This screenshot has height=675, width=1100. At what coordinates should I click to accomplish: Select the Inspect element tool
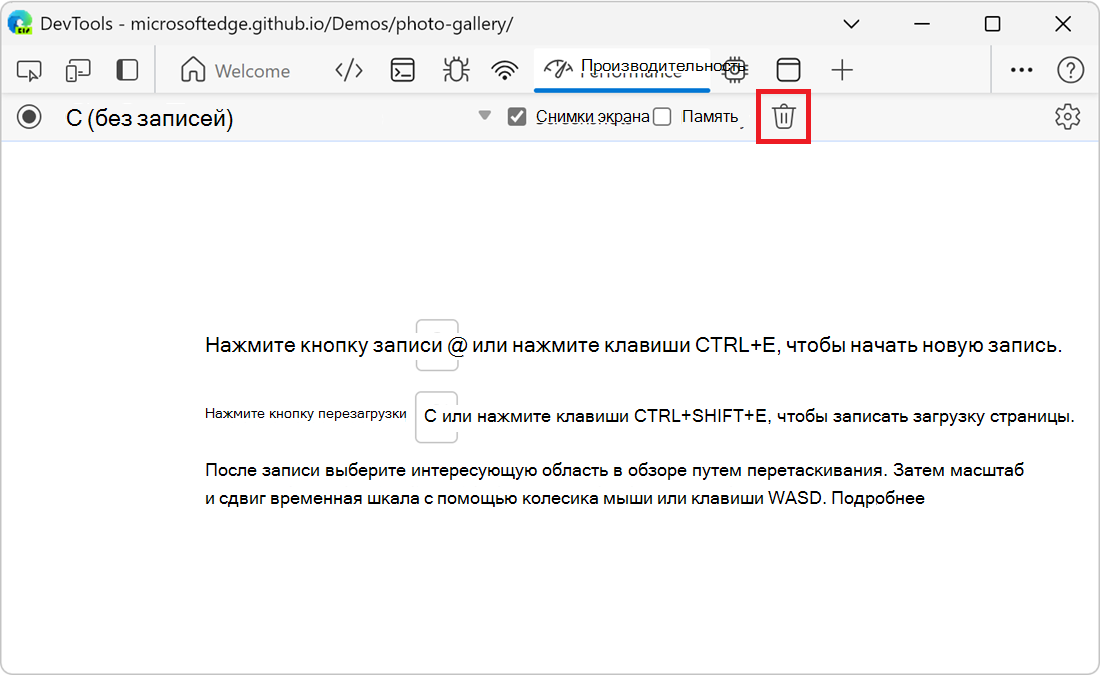[30, 70]
